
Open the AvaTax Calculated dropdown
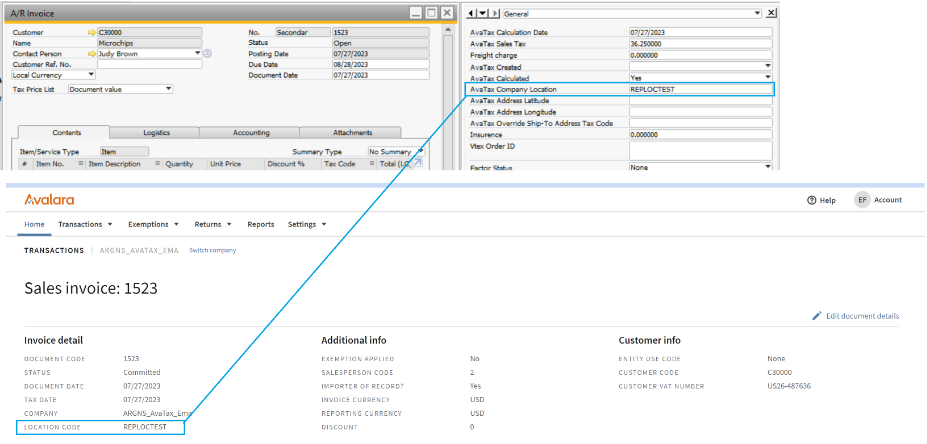pos(768,77)
